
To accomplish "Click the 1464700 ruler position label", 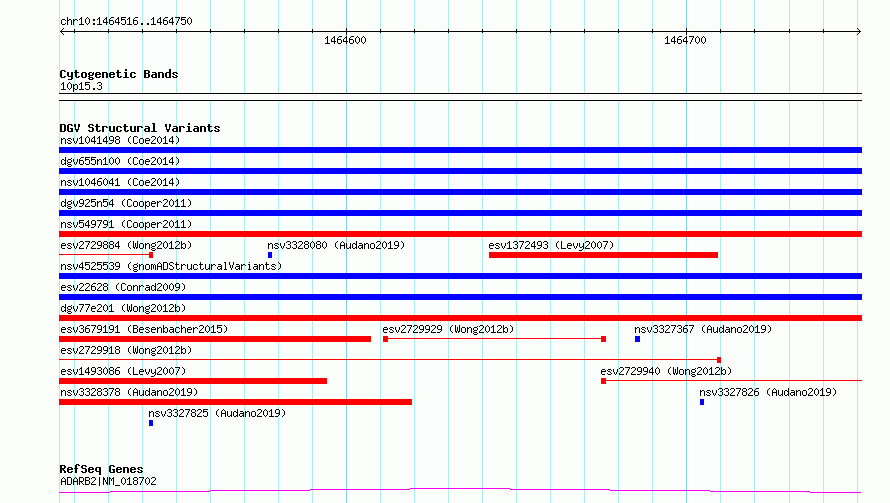I will tap(685, 40).
